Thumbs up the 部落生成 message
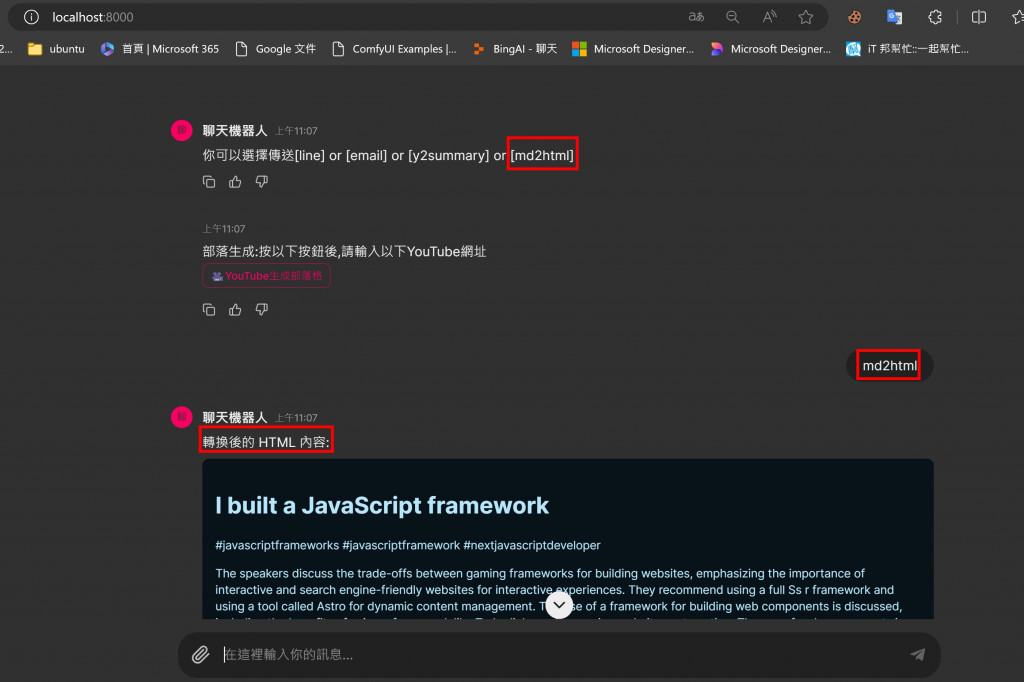Viewport: 1024px width, 682px height. click(x=235, y=310)
